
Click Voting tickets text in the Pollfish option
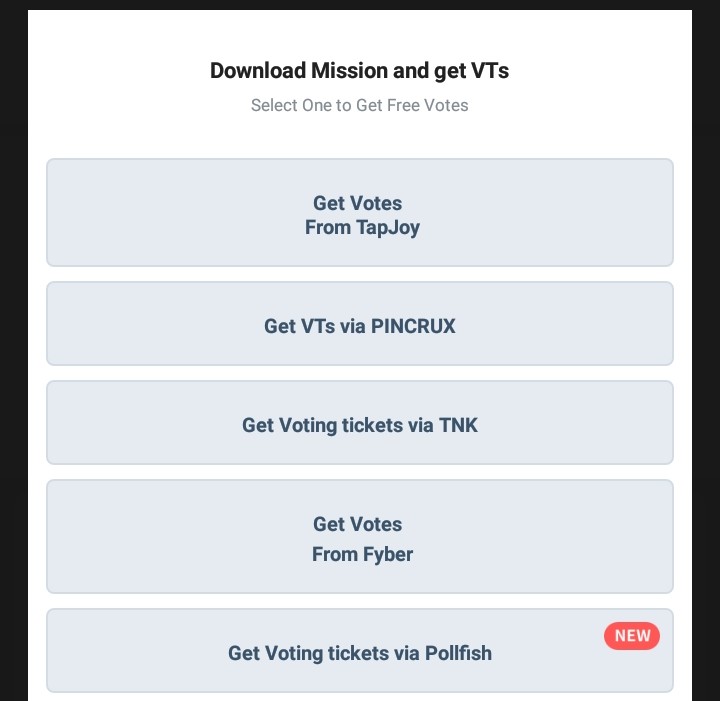[328, 654]
